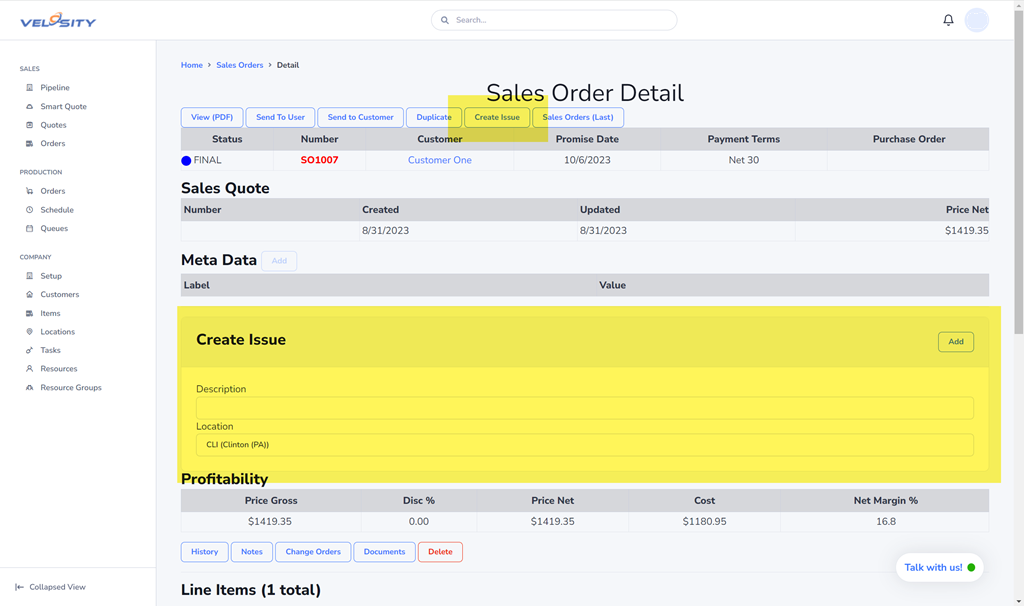
Task: Go to Production Queues in the sidebar
Action: pos(54,229)
